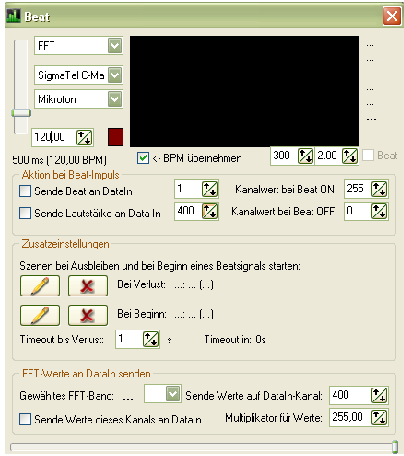
Task: Click the spinner beside the 2,00 value
Action: (350, 156)
